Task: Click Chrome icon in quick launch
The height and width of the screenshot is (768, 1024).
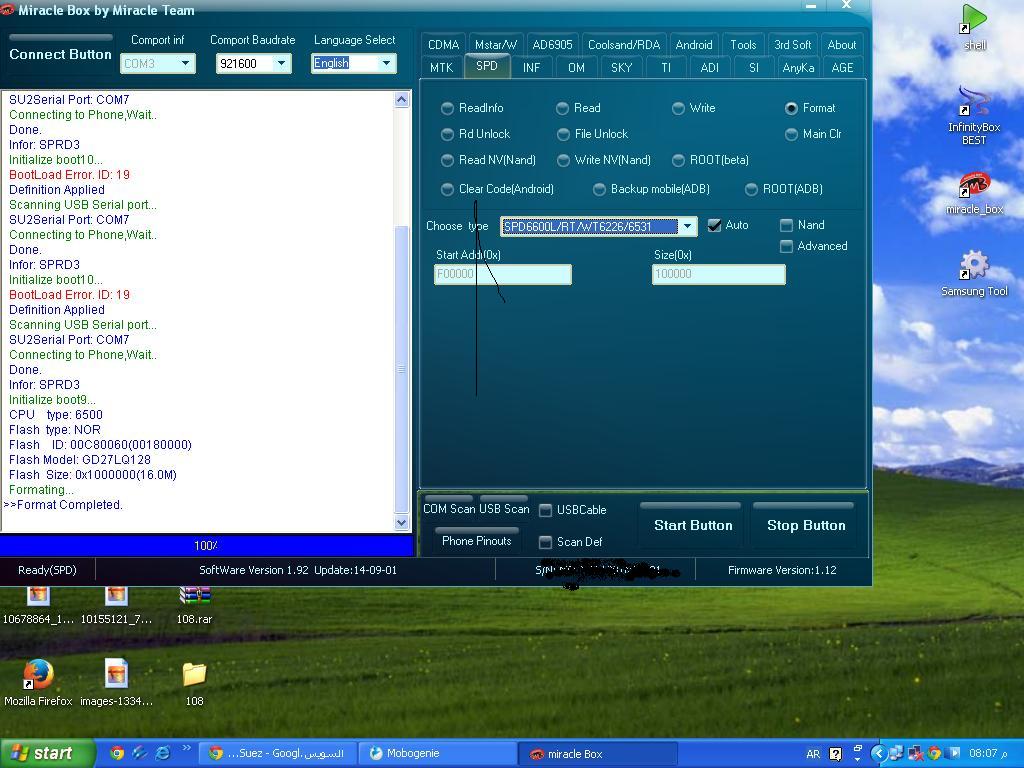Action: (117, 753)
